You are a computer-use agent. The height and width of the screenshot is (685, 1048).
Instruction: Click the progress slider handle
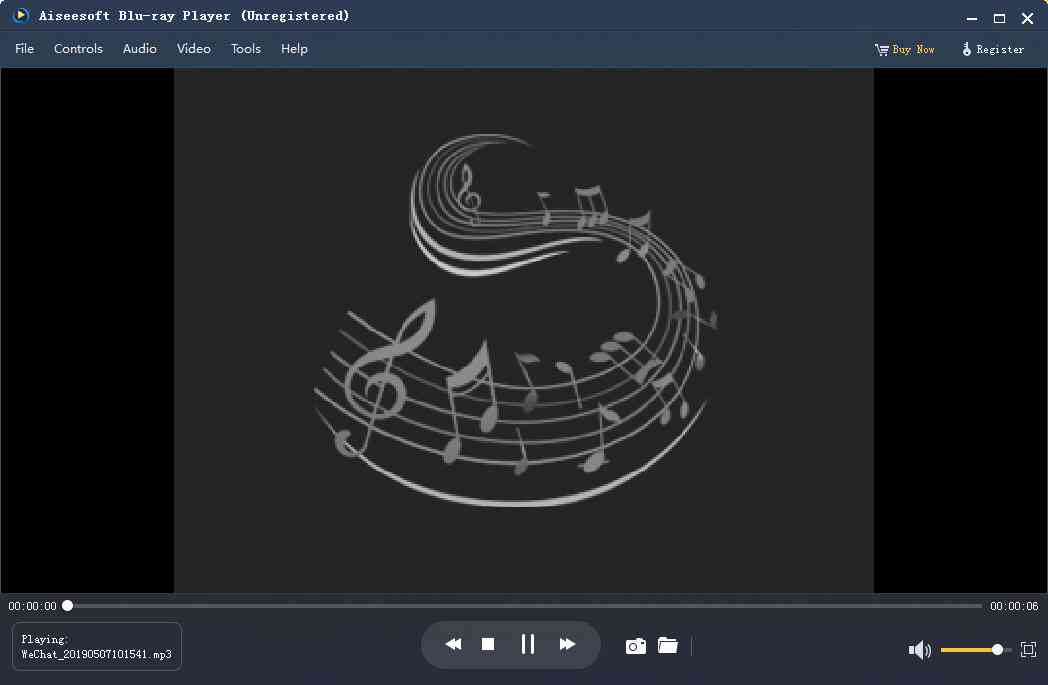[x=68, y=605]
